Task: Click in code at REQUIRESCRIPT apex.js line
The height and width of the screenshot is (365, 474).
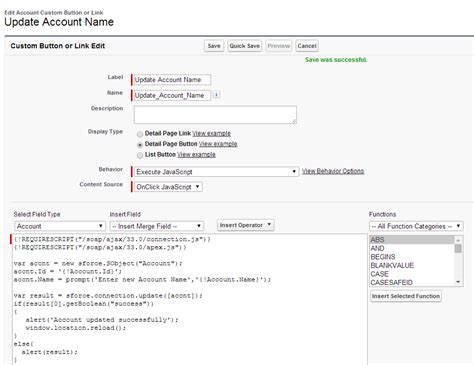Action: (100, 247)
